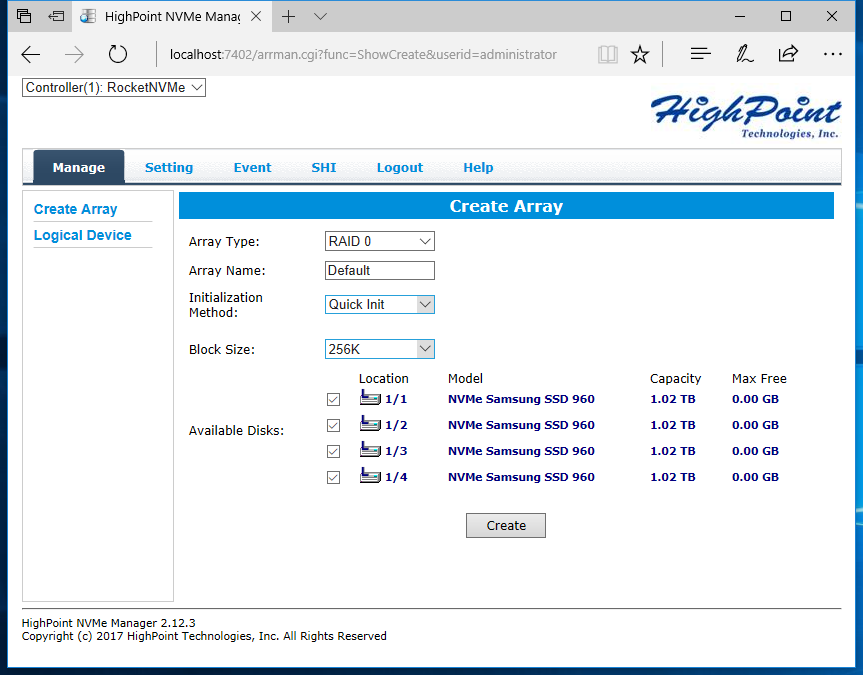Make a web note with pen icon
Viewport: 863px width, 675px height.
point(744,53)
